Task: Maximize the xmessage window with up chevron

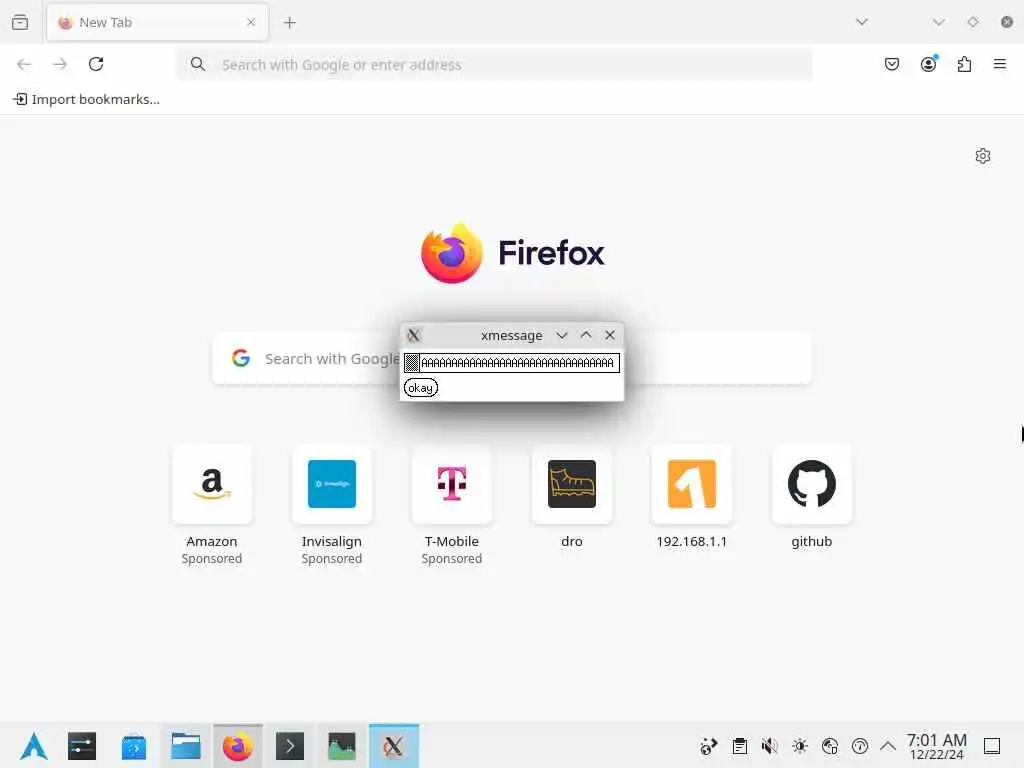Action: point(586,335)
